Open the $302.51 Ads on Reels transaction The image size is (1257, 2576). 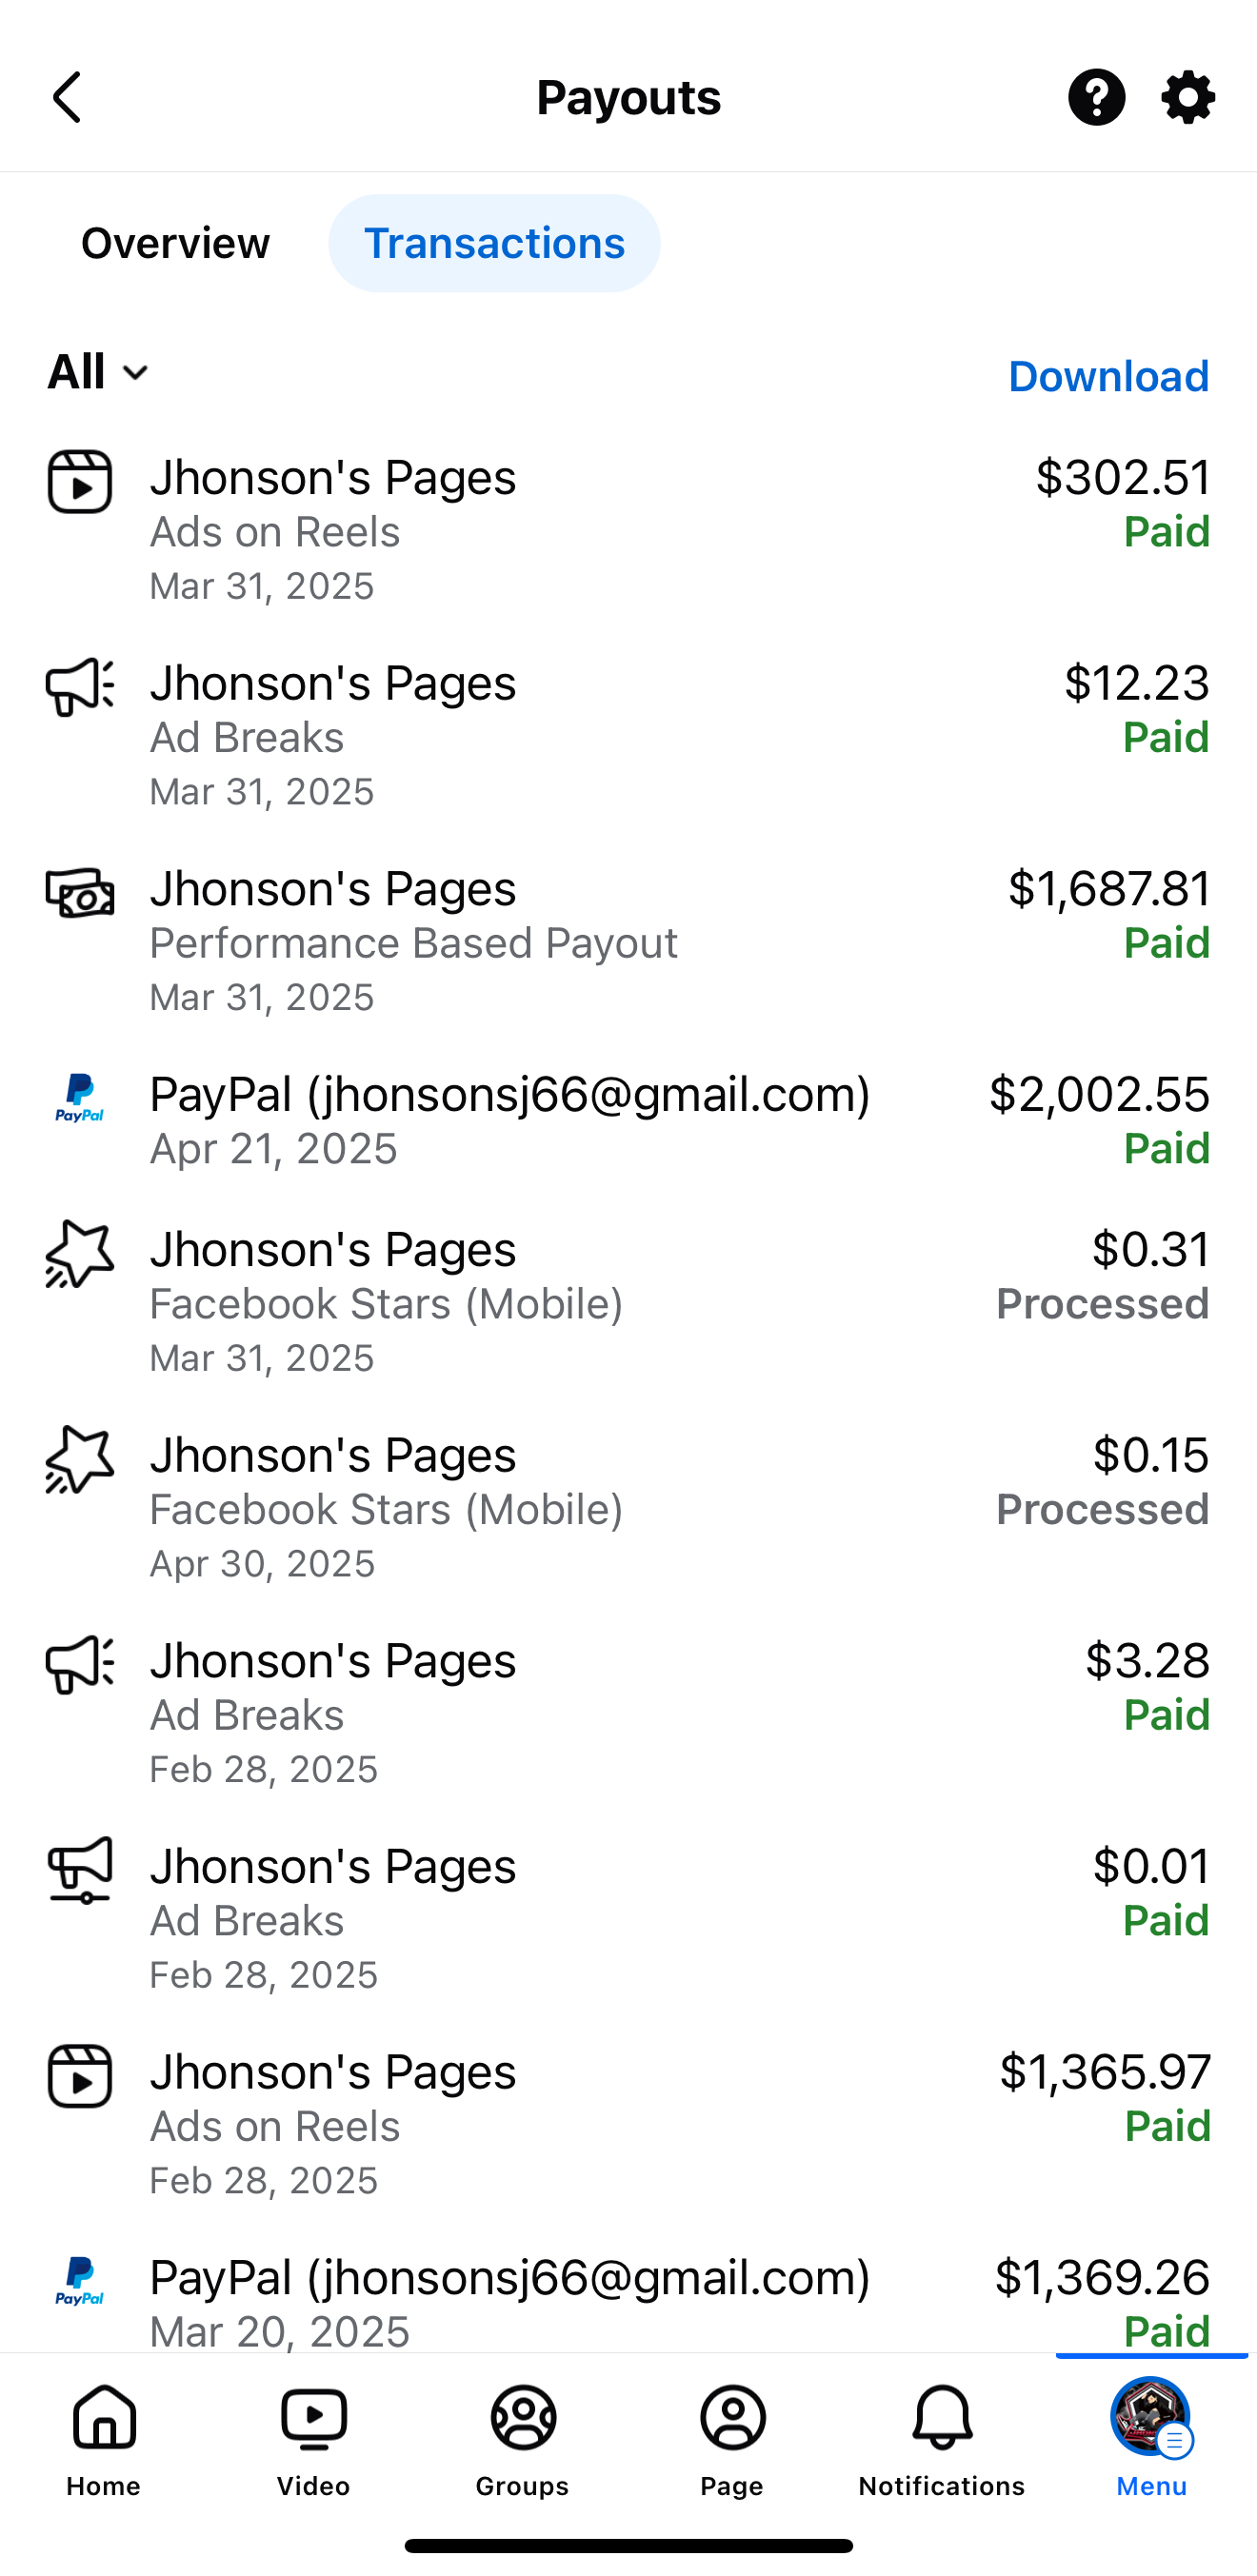tap(628, 530)
